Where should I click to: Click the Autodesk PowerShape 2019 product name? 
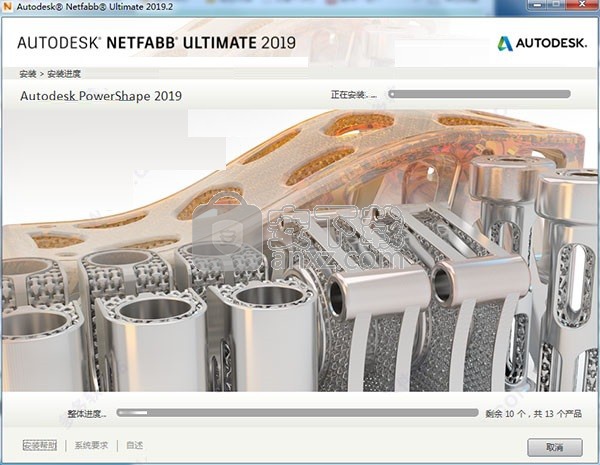pyautogui.click(x=101, y=96)
